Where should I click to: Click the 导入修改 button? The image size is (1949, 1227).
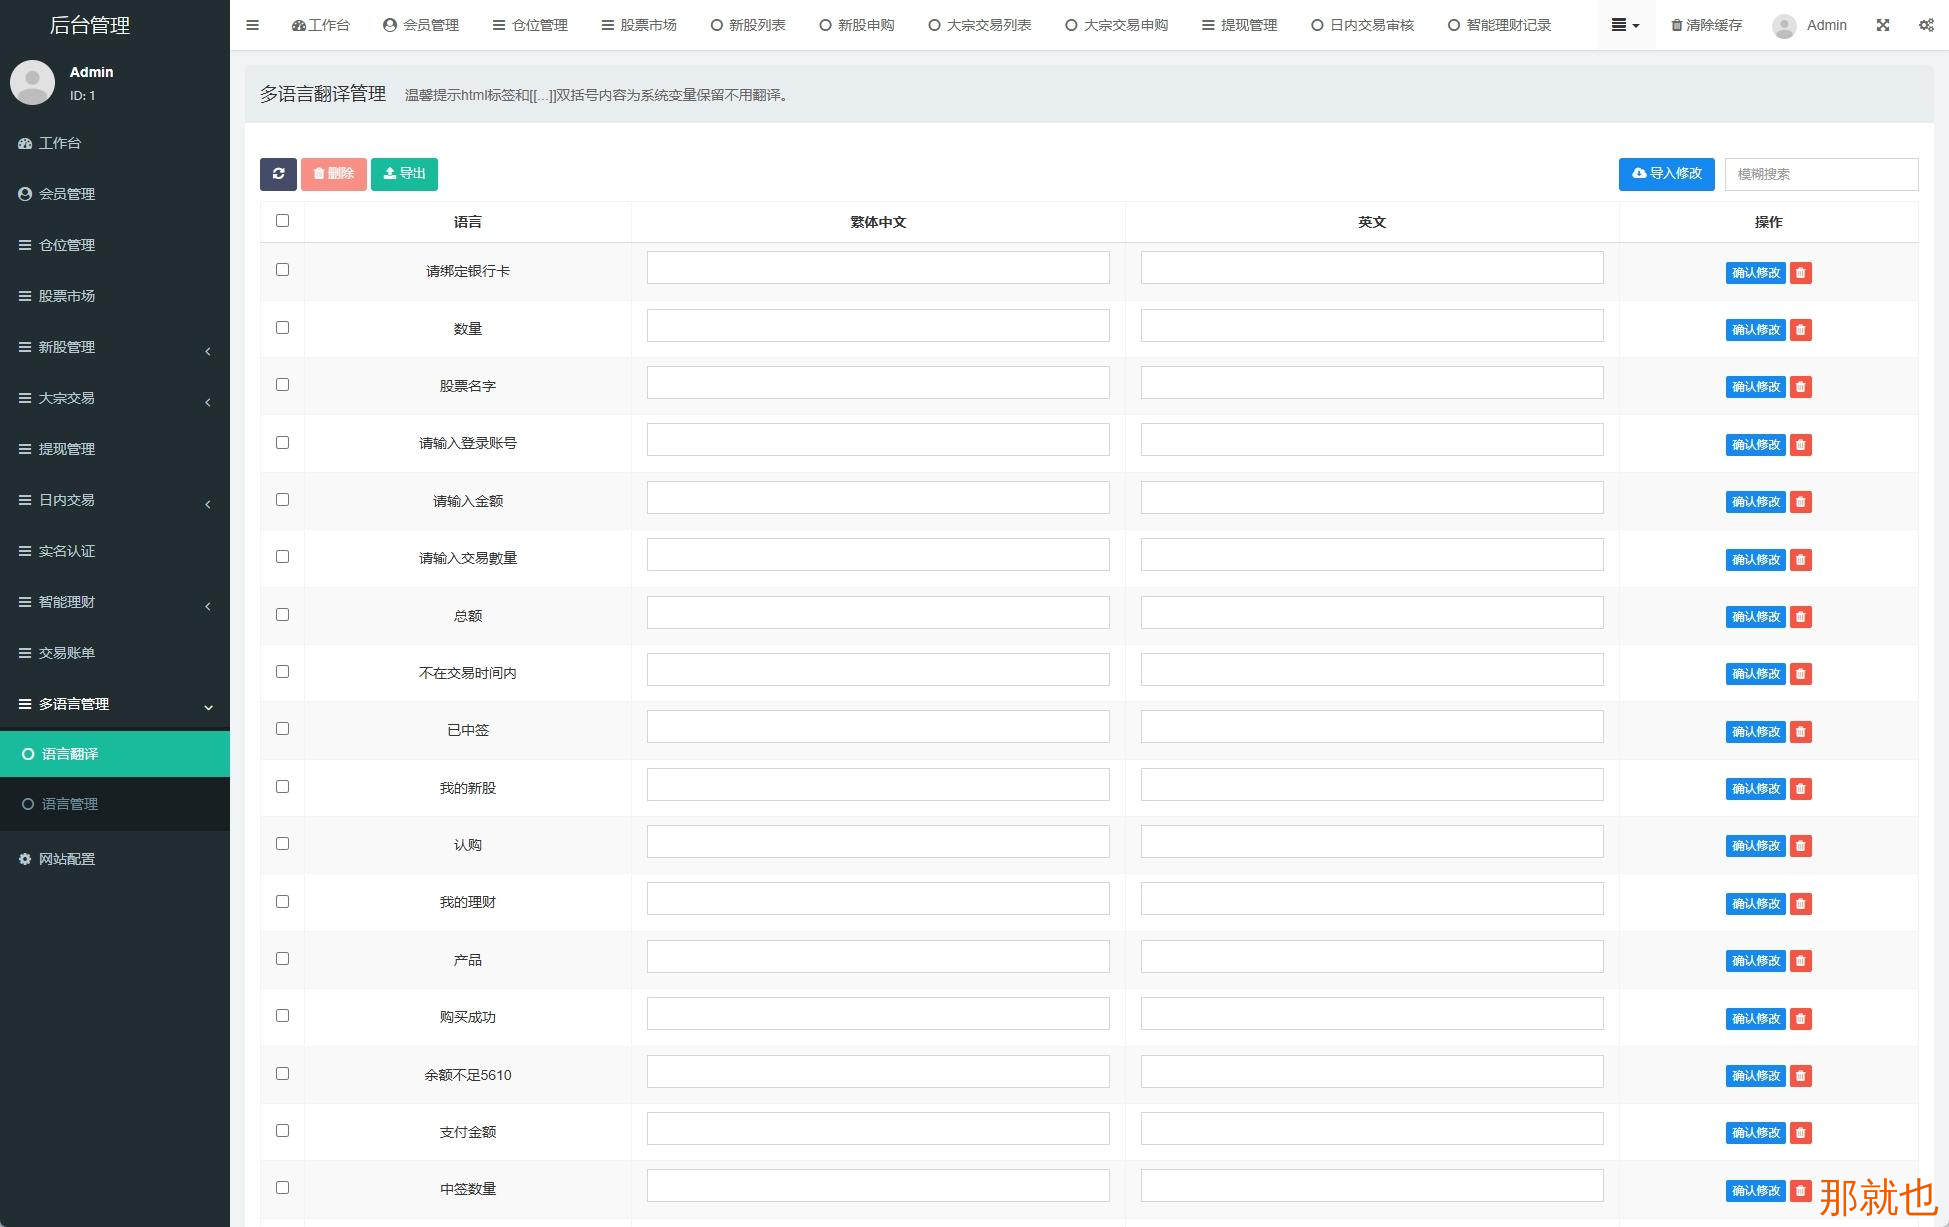(1666, 174)
